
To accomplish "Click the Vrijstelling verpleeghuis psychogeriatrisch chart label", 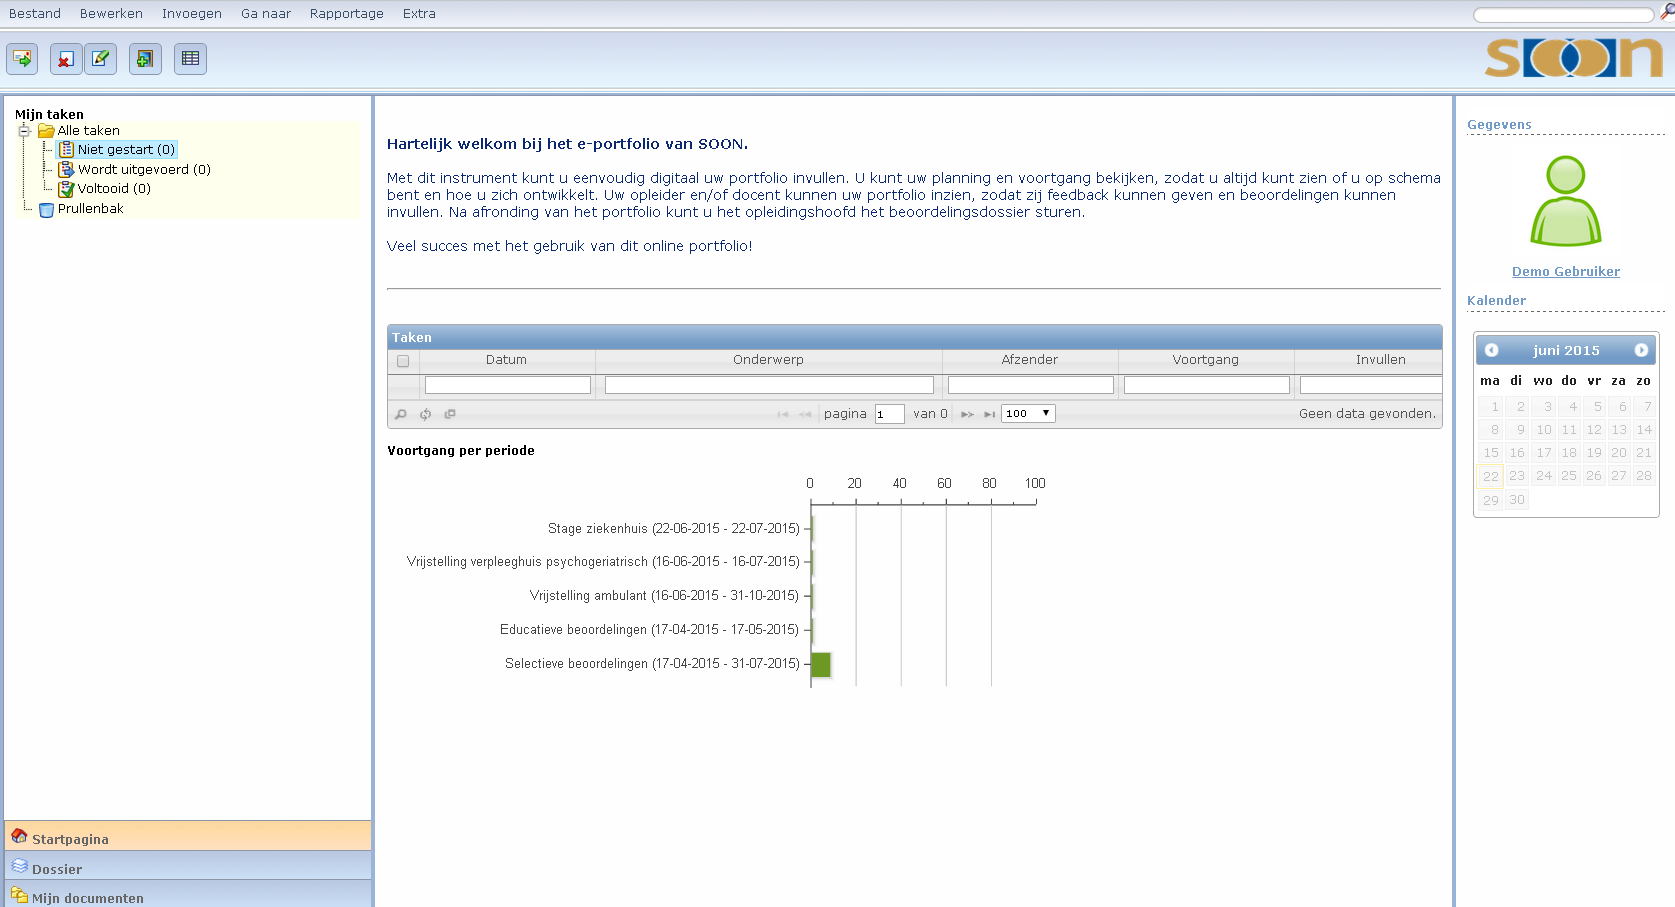I will coord(603,561).
